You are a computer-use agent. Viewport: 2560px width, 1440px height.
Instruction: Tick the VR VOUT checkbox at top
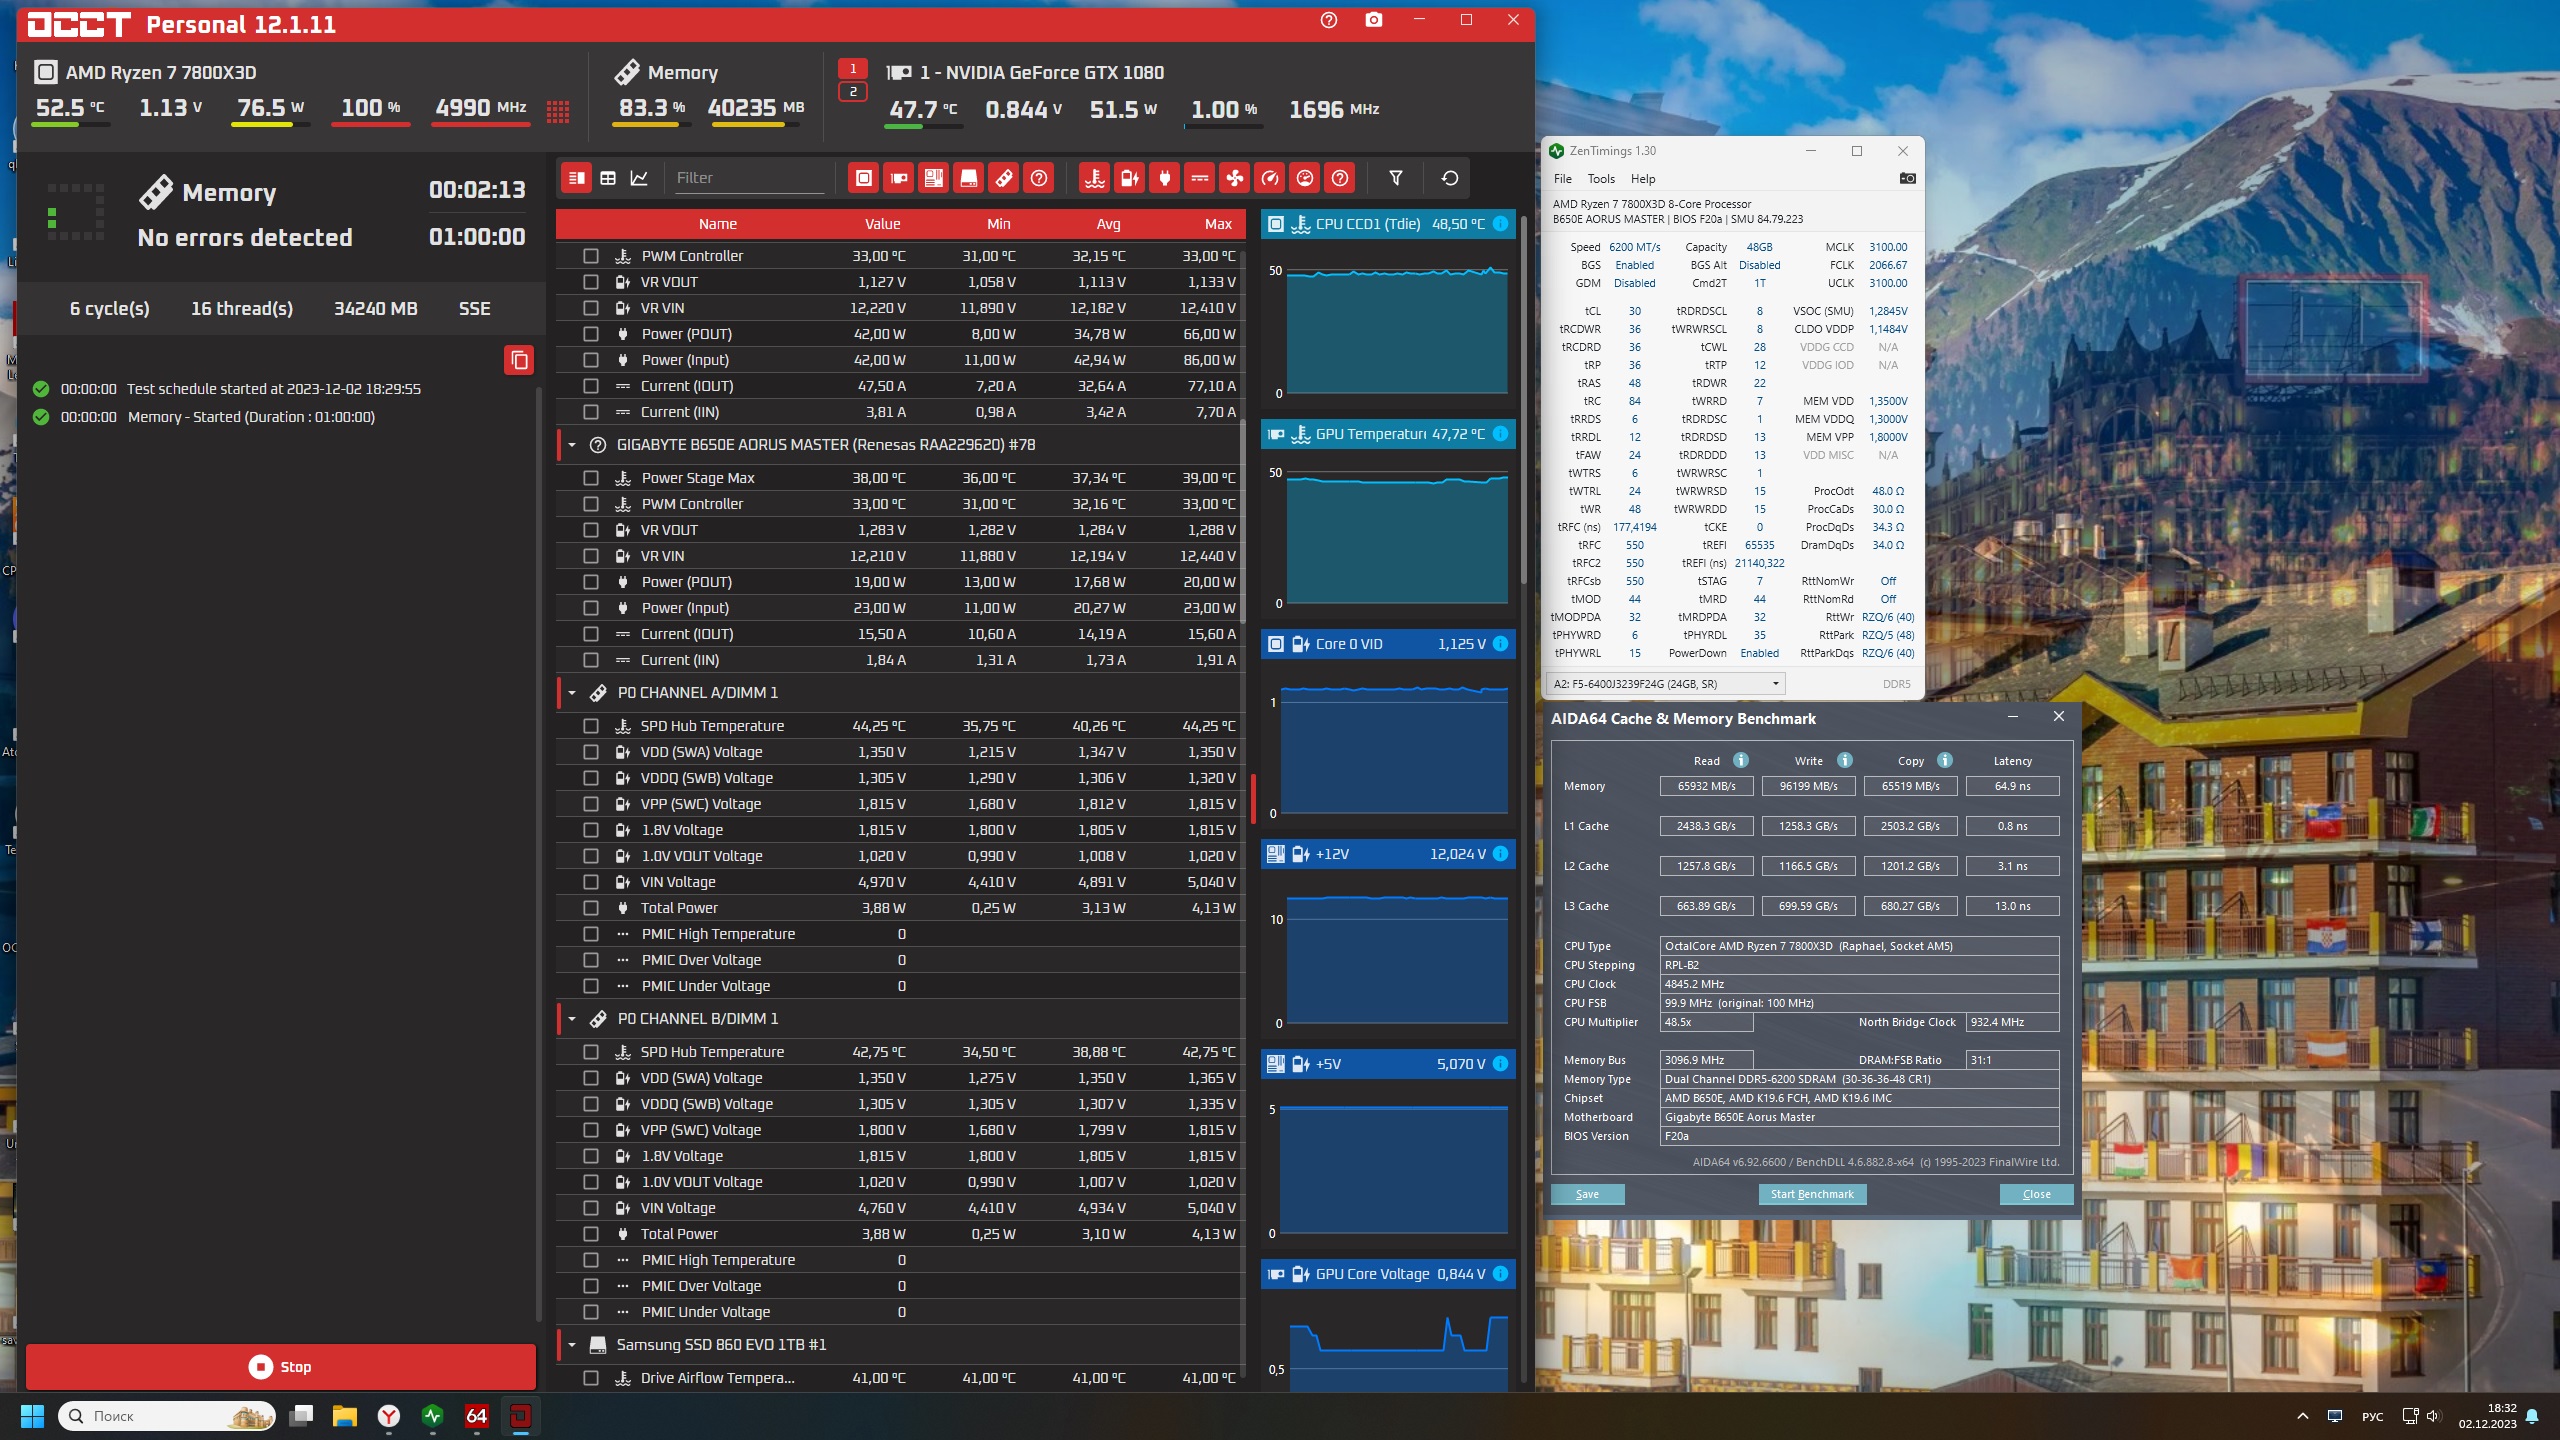(591, 282)
